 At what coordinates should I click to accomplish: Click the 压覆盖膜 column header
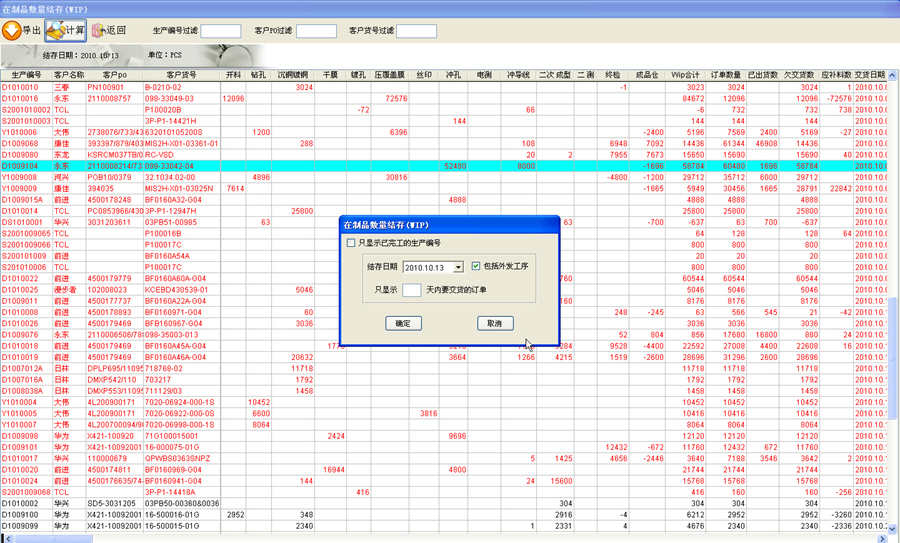(x=390, y=75)
